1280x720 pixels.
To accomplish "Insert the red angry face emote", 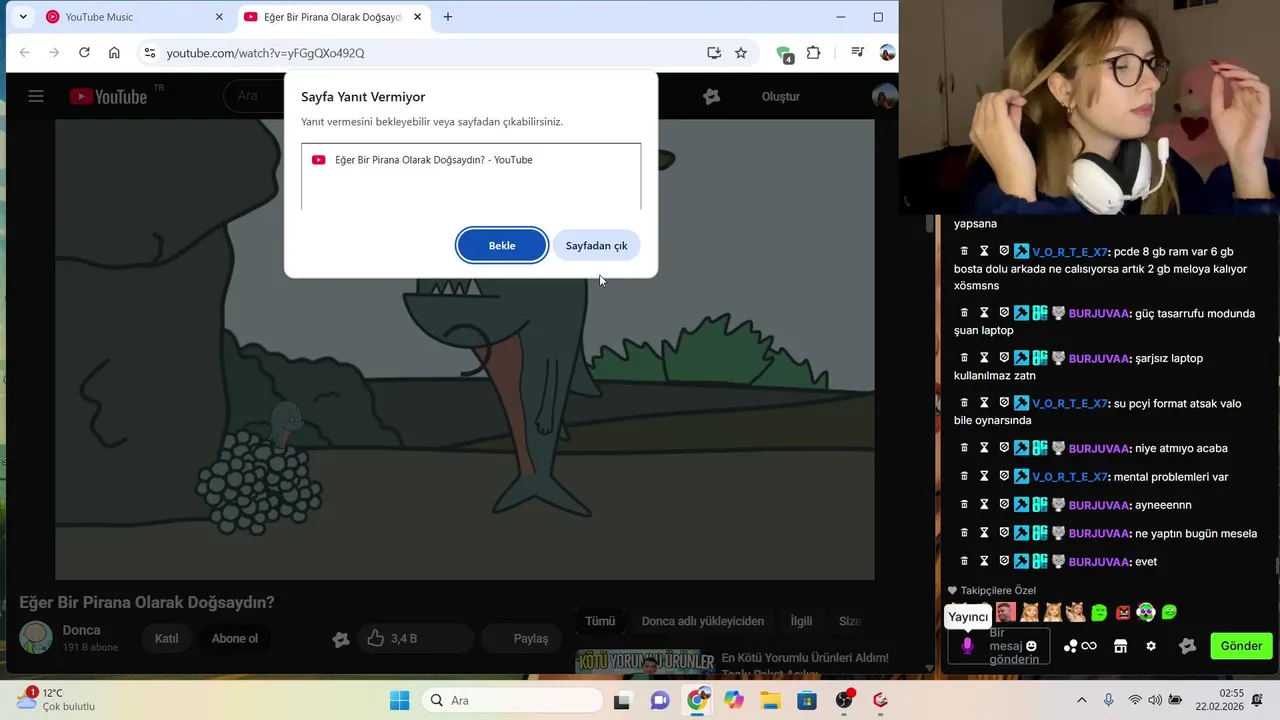I will (x=1123, y=612).
